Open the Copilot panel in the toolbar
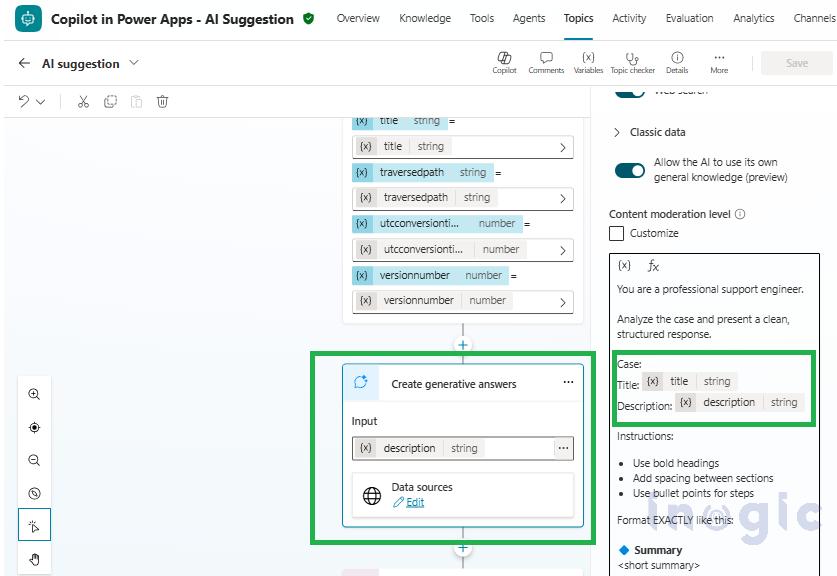Screen dimensions: 837x576 point(504,61)
